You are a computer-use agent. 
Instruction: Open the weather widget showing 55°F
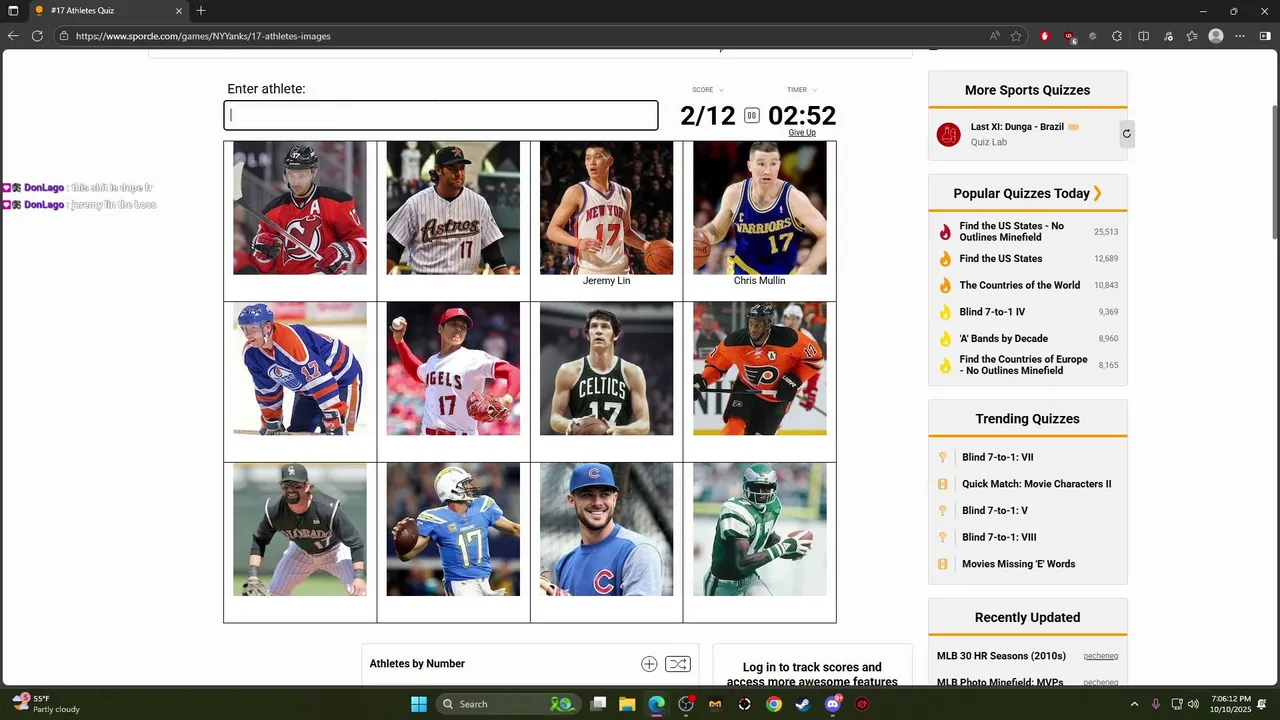pos(44,704)
